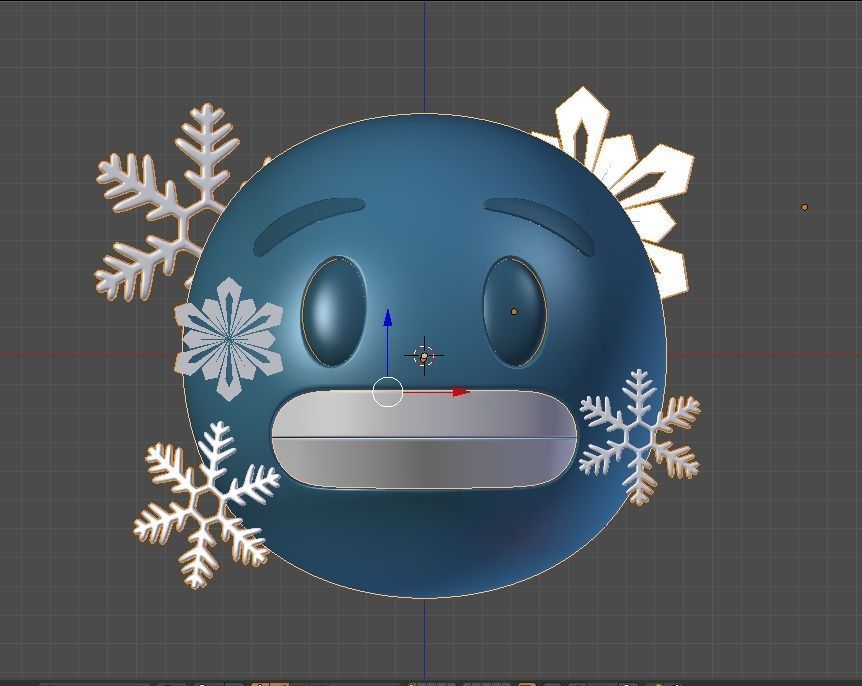Viewport: 862px width, 686px height.
Task: Select the snowflake beside the mouth's right end
Action: [x=639, y=436]
